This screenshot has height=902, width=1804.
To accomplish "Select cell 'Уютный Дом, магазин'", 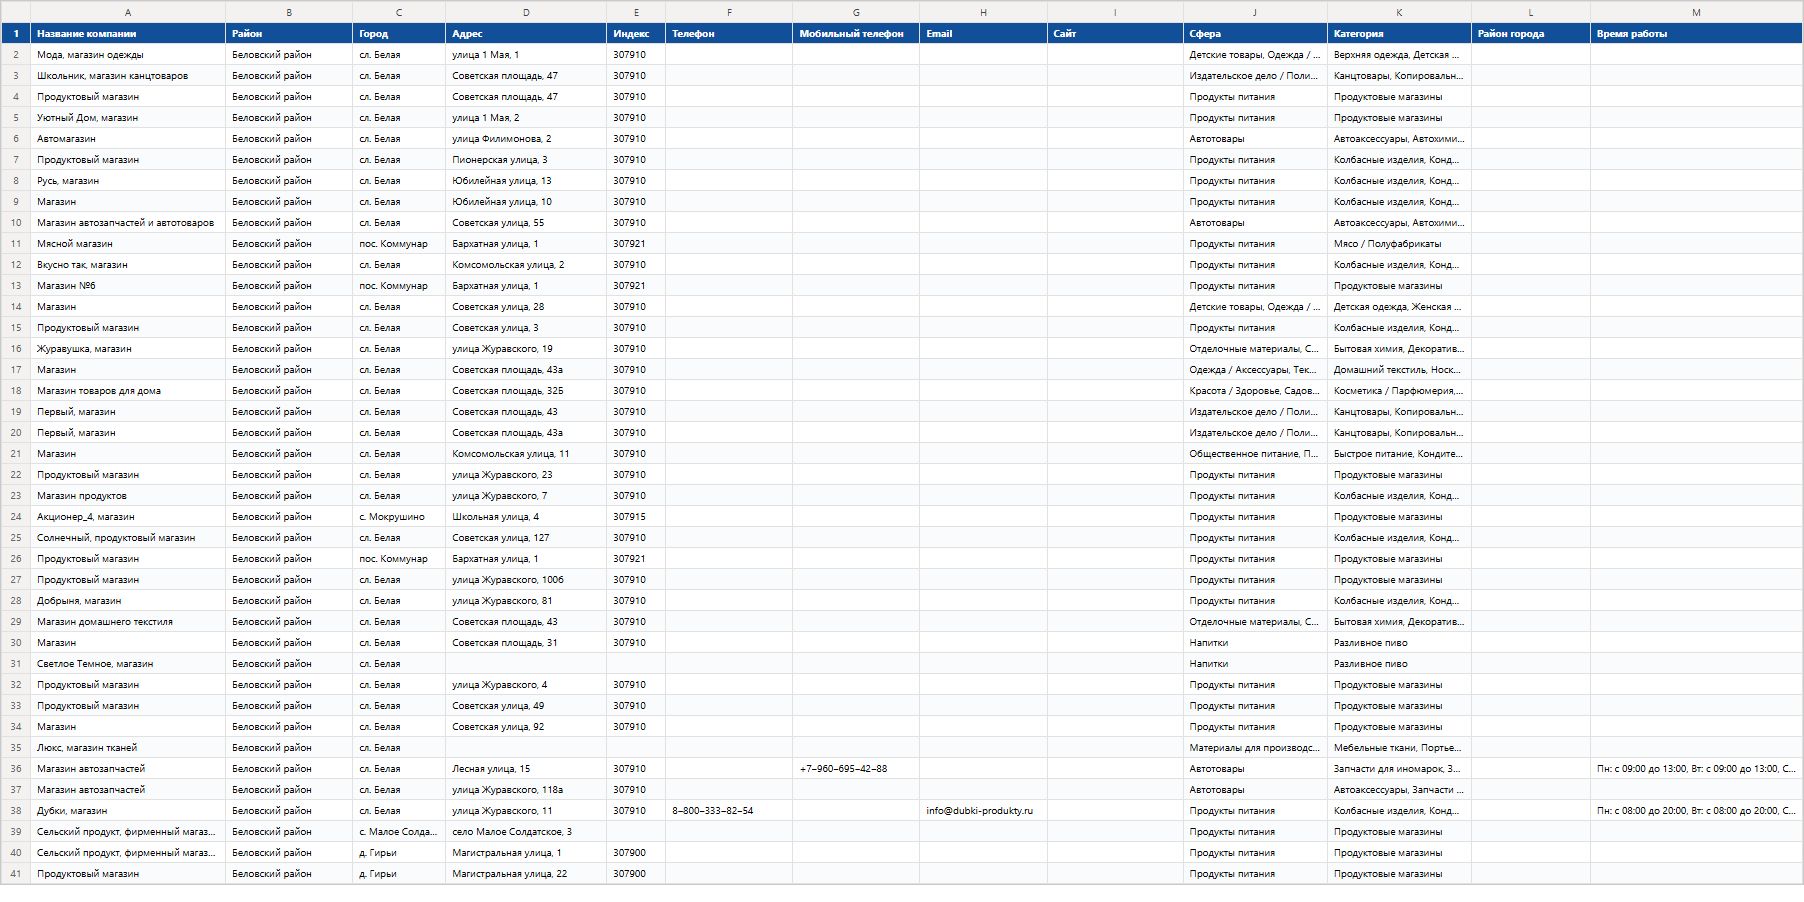I will pyautogui.click(x=128, y=118).
